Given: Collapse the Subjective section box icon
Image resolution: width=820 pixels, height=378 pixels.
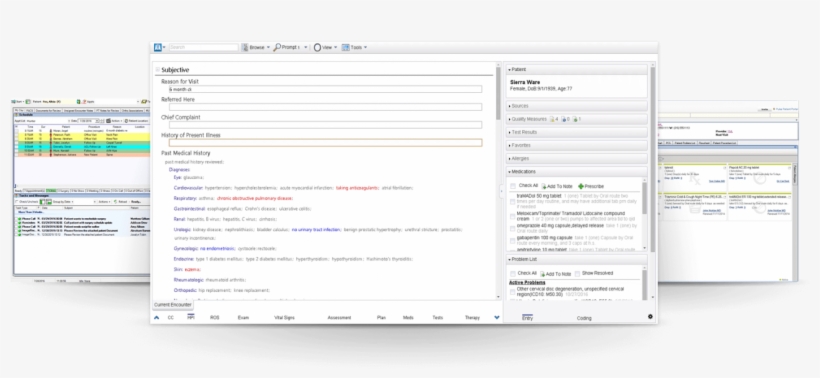Looking at the screenshot, I should point(157,70).
